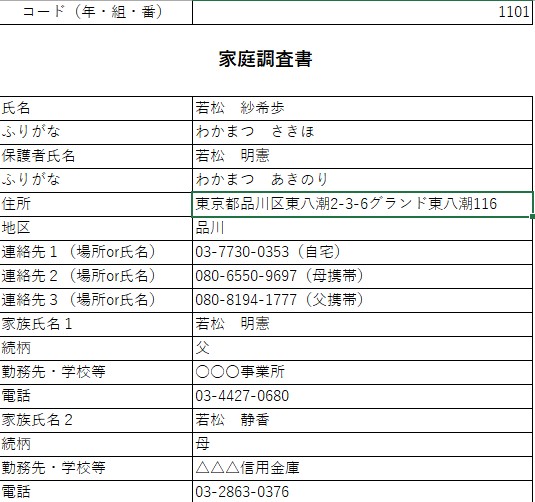Select the name cell 若松 紗希歩
This screenshot has height=502, width=535.
[x=362, y=109]
